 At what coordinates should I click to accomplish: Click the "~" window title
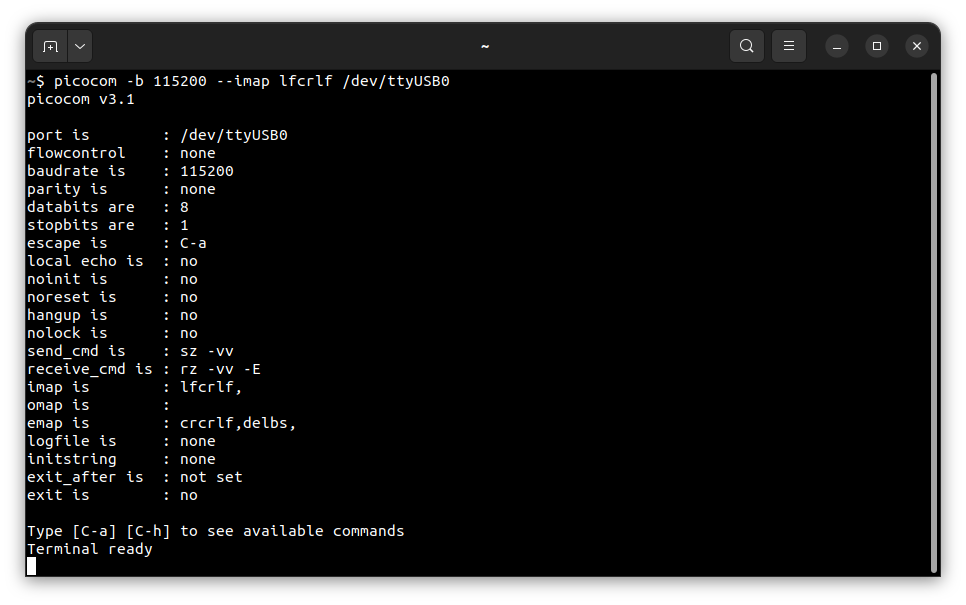click(x=484, y=46)
